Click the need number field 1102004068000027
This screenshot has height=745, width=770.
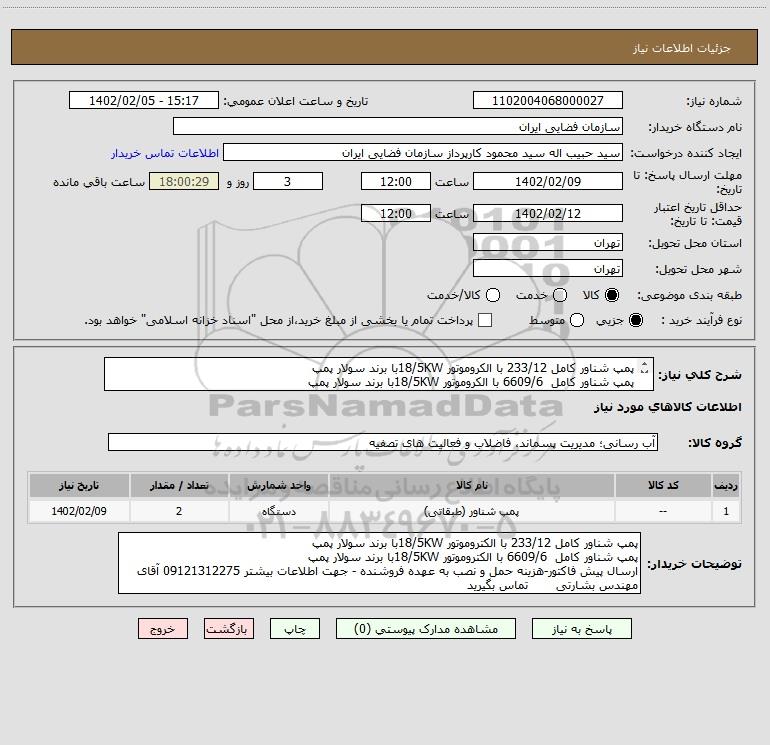pyautogui.click(x=548, y=100)
